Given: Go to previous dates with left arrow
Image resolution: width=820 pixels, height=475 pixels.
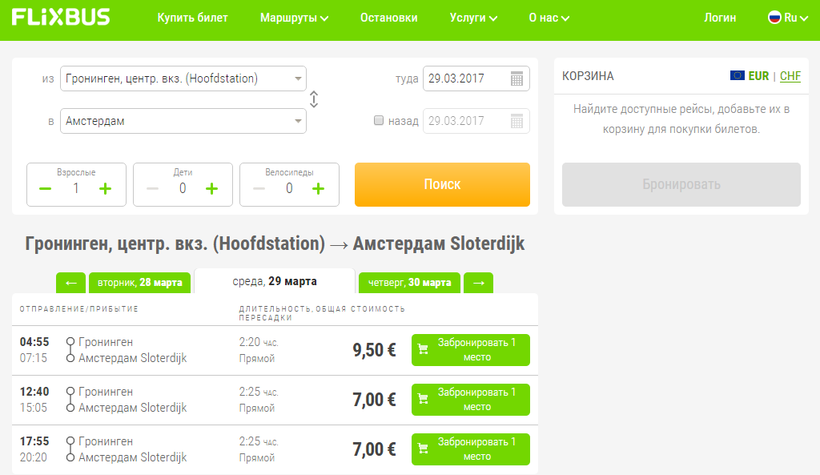Looking at the screenshot, I should tap(70, 283).
